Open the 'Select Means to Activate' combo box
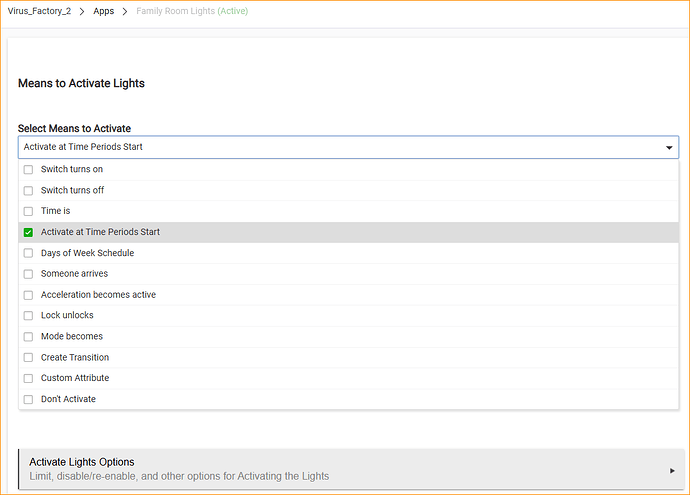Screen dimensions: 690x495 (x=340, y=148)
